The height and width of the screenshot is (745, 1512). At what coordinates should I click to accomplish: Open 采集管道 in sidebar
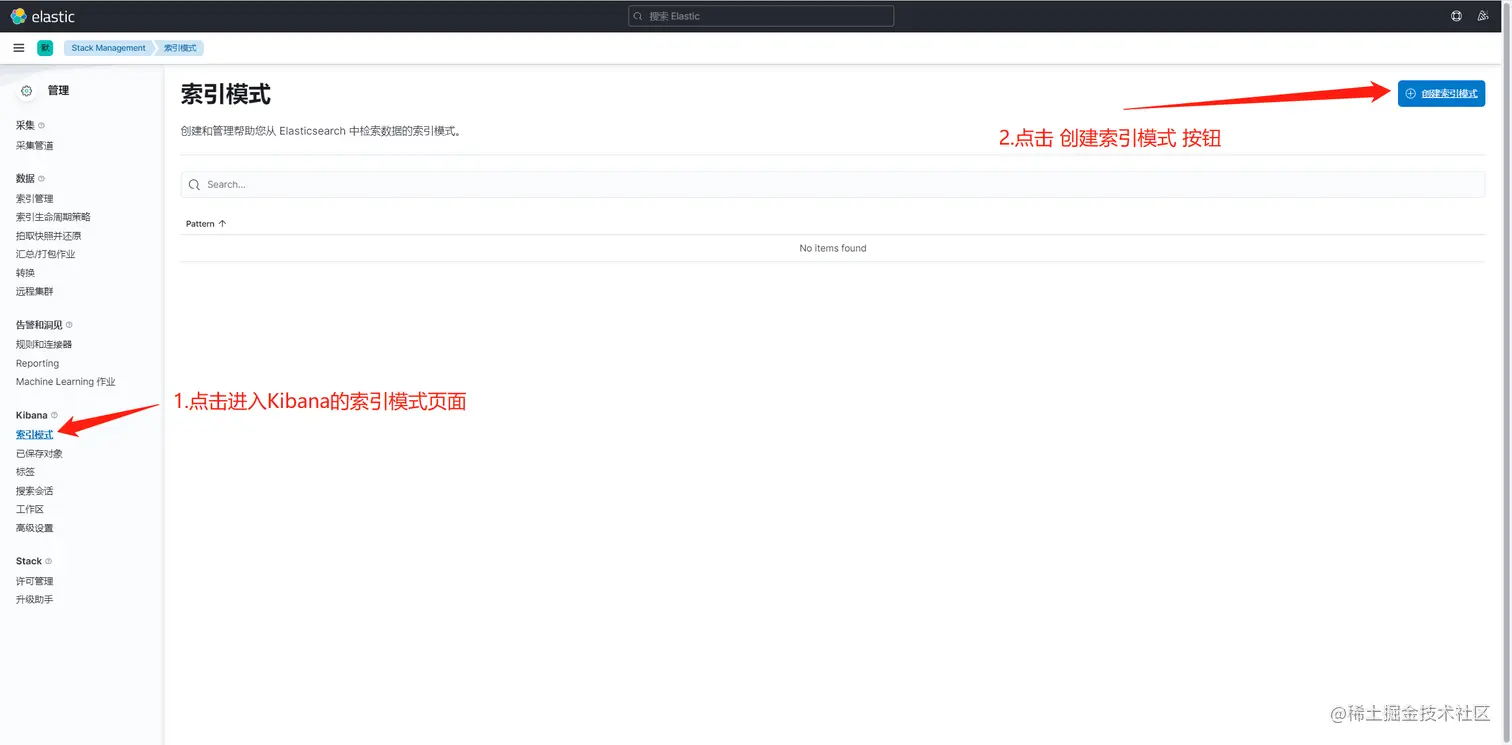point(35,146)
